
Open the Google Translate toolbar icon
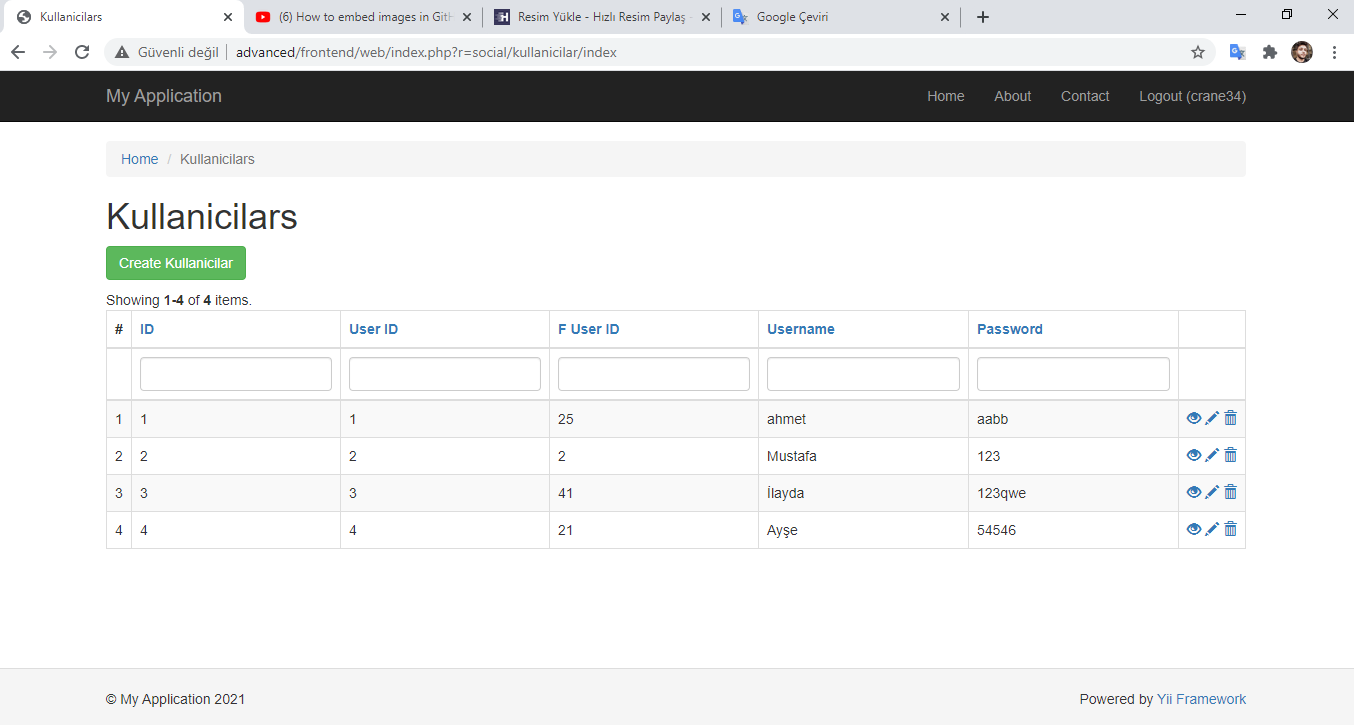(x=1238, y=52)
